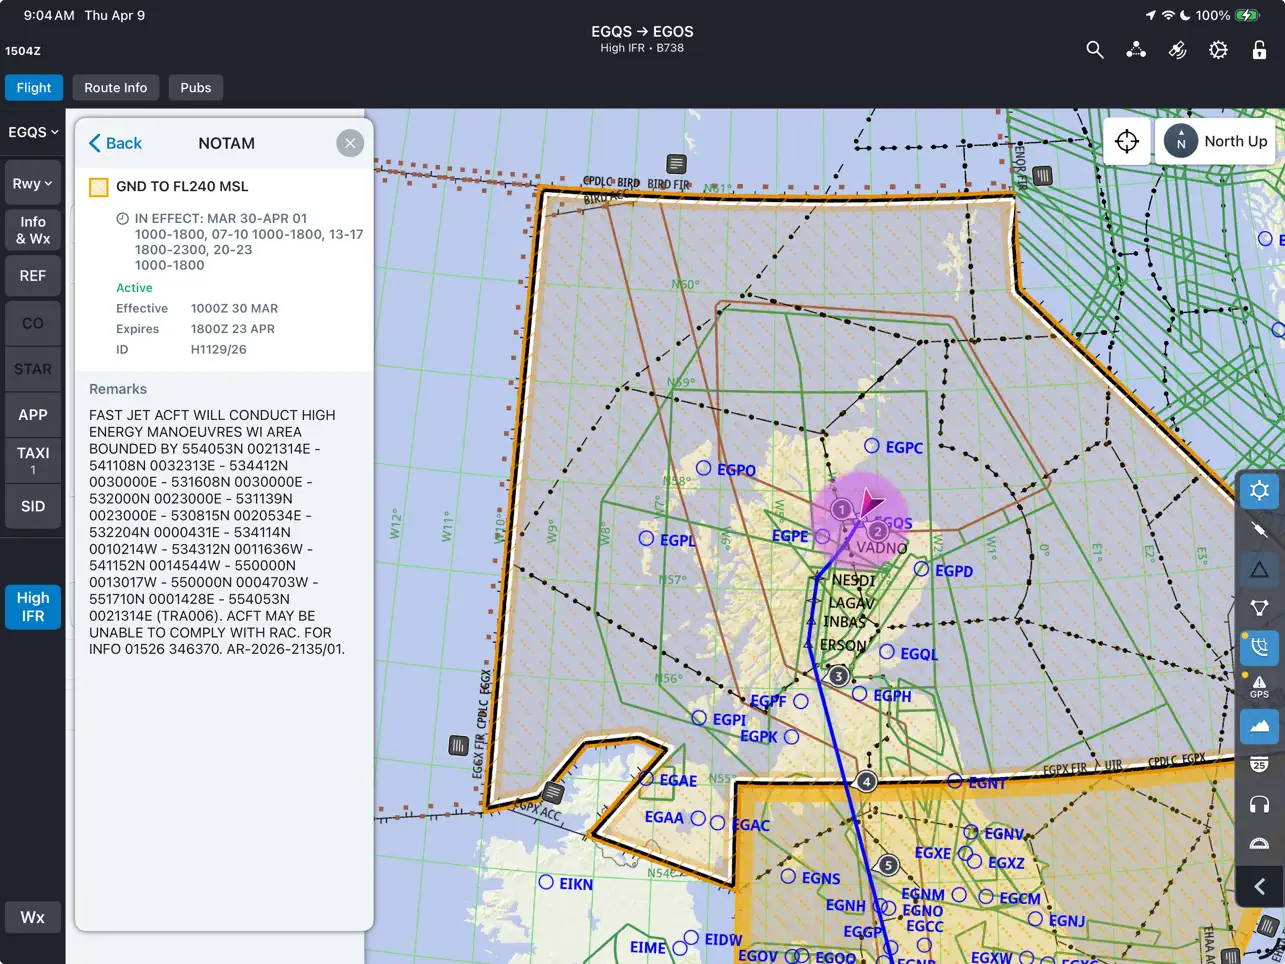Tap the note icon near BIRD FIR
Viewport: 1285px width, 964px height.
pyautogui.click(x=677, y=164)
